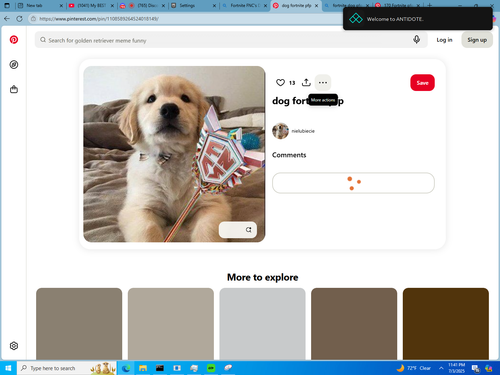Open the Windows Start menu

click(8, 368)
